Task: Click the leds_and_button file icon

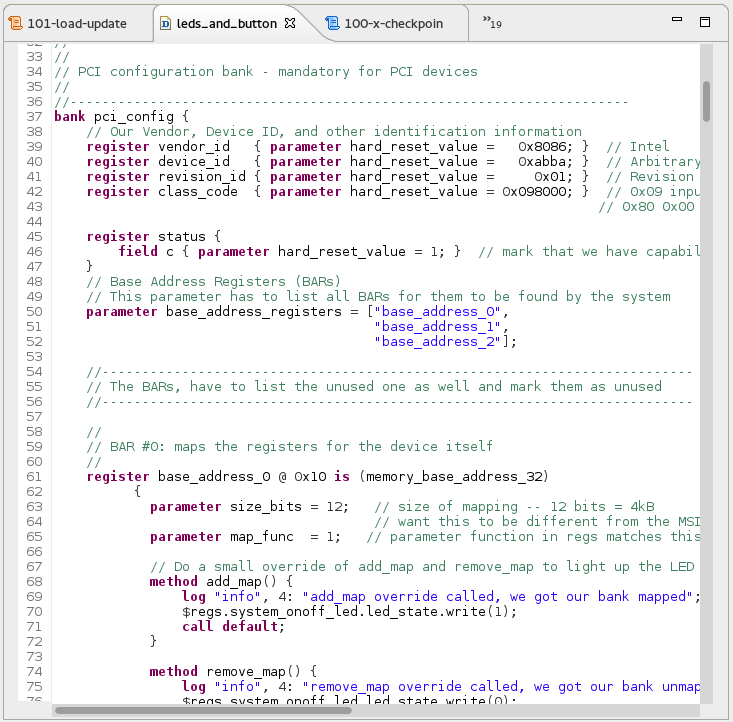Action: (165, 23)
